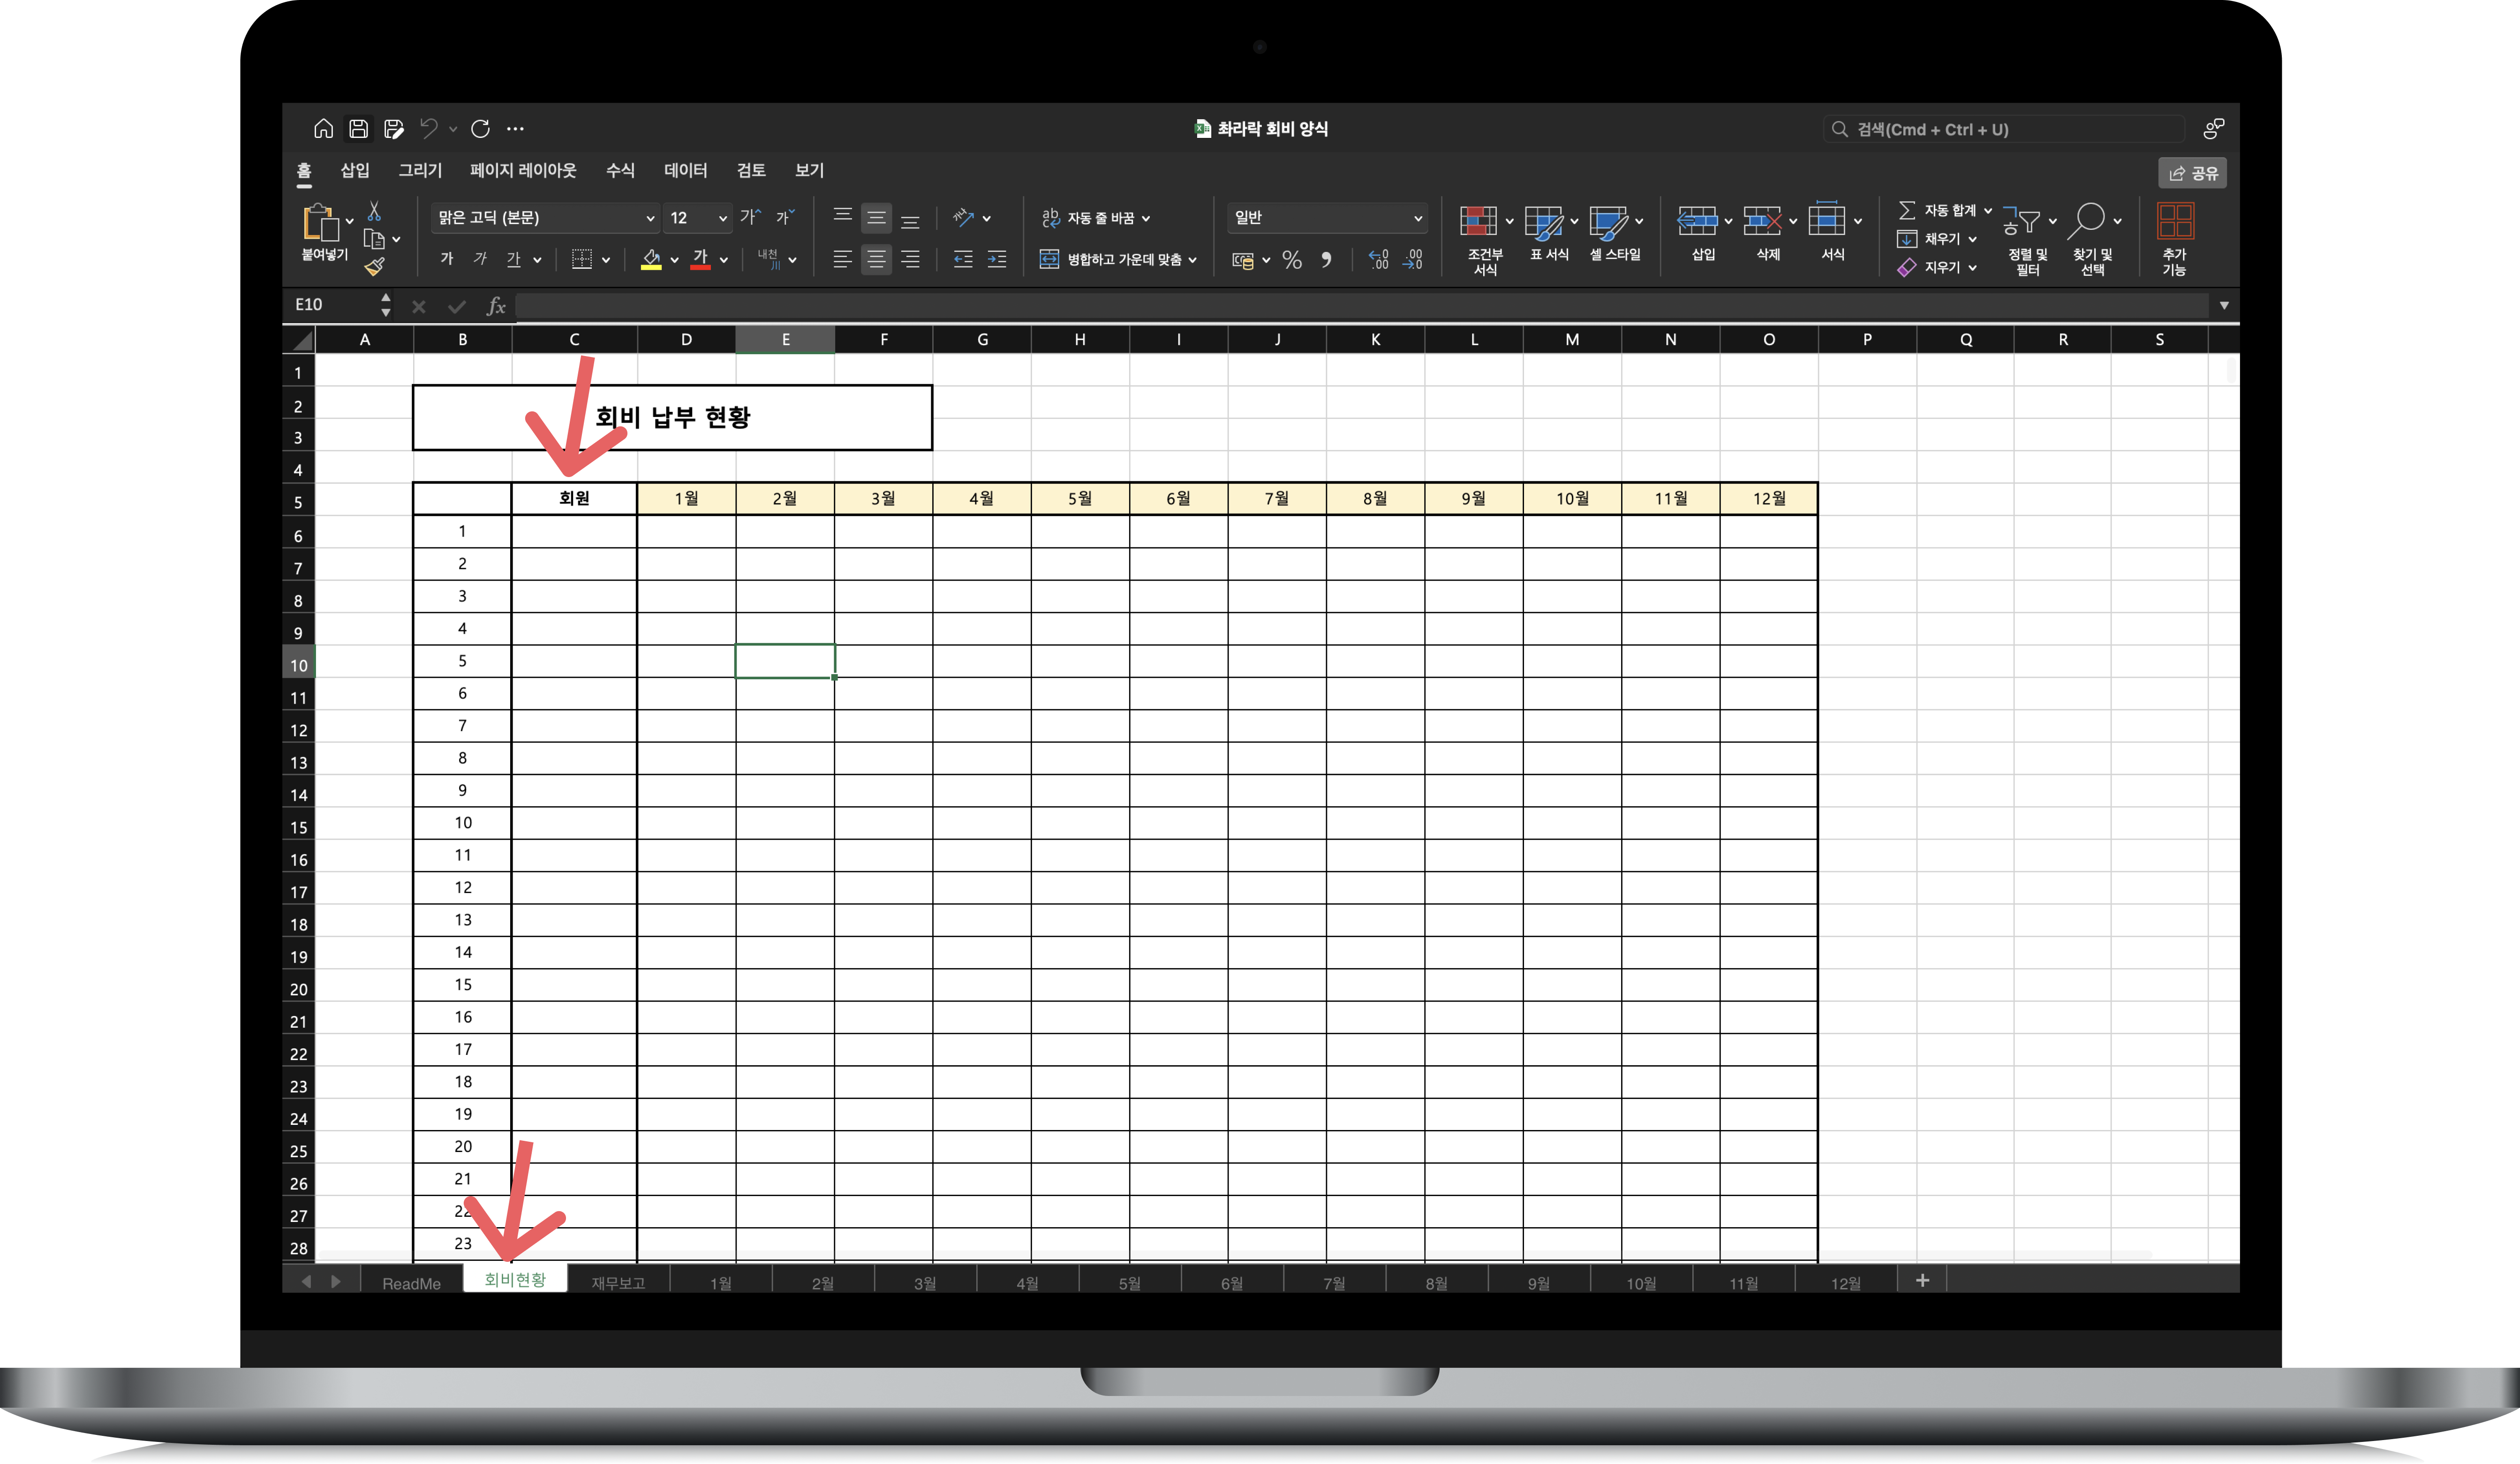Toggle center horizontal alignment
Screen dimensions: 2520x1464
pyautogui.click(x=876, y=260)
